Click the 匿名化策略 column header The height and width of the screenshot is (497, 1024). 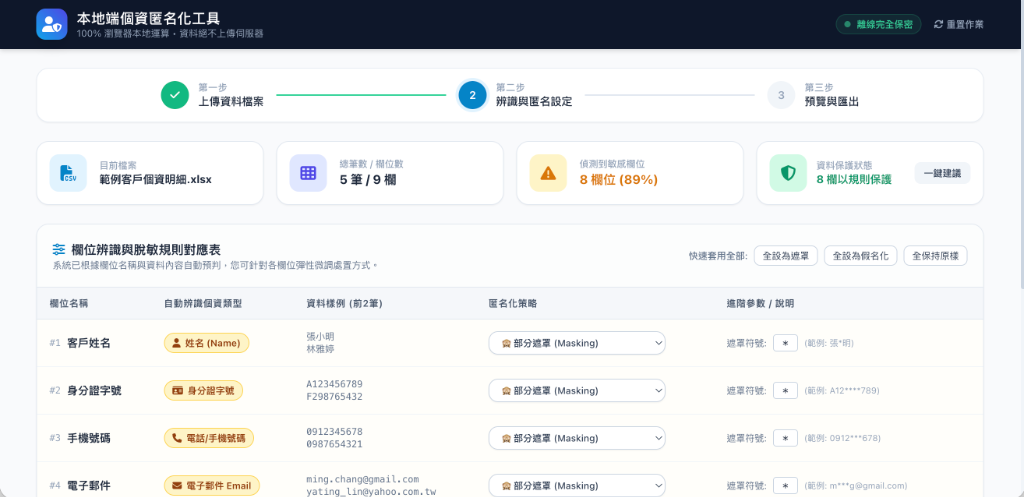tap(513, 304)
